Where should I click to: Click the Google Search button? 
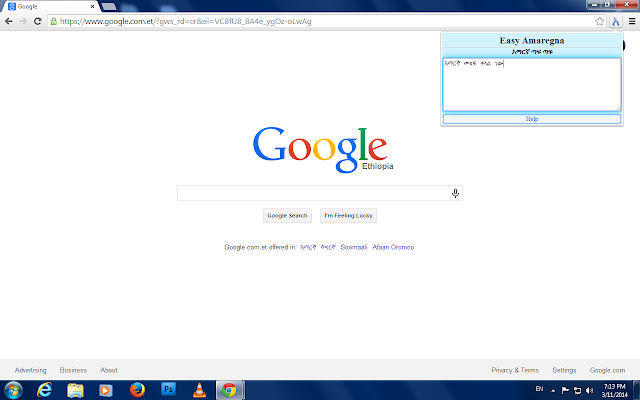pyautogui.click(x=287, y=216)
